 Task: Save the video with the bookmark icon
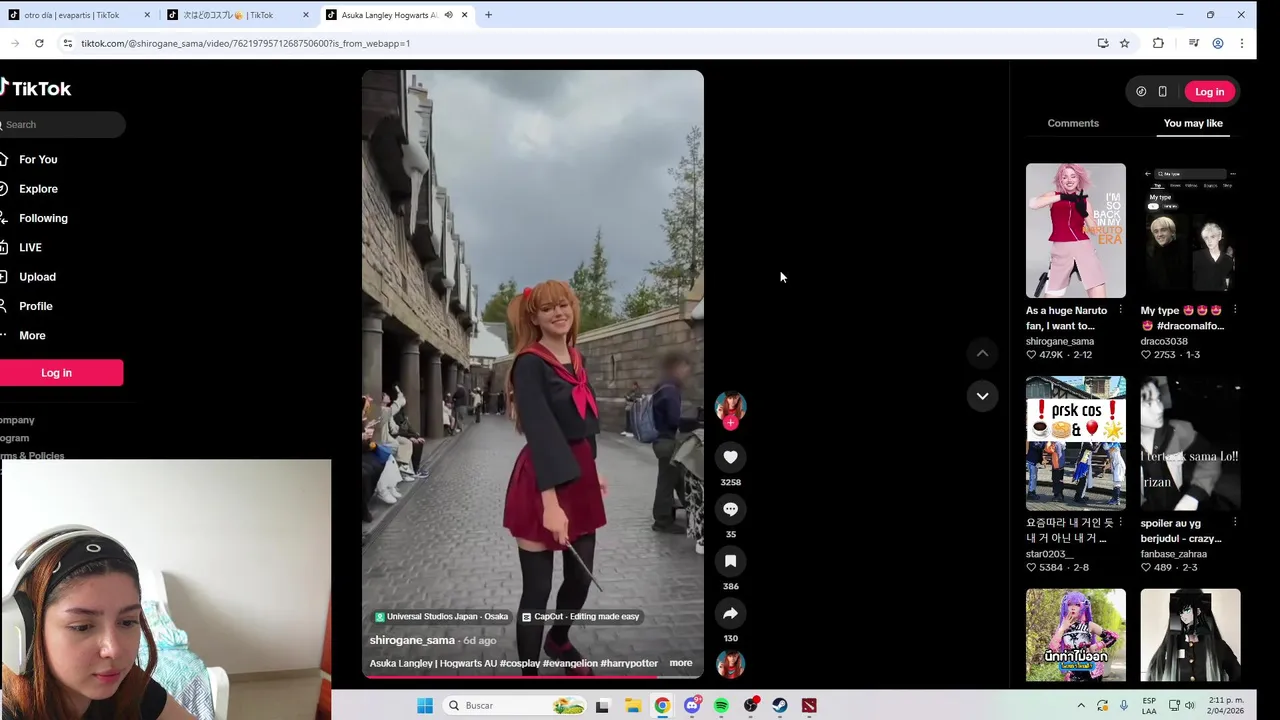click(730, 561)
